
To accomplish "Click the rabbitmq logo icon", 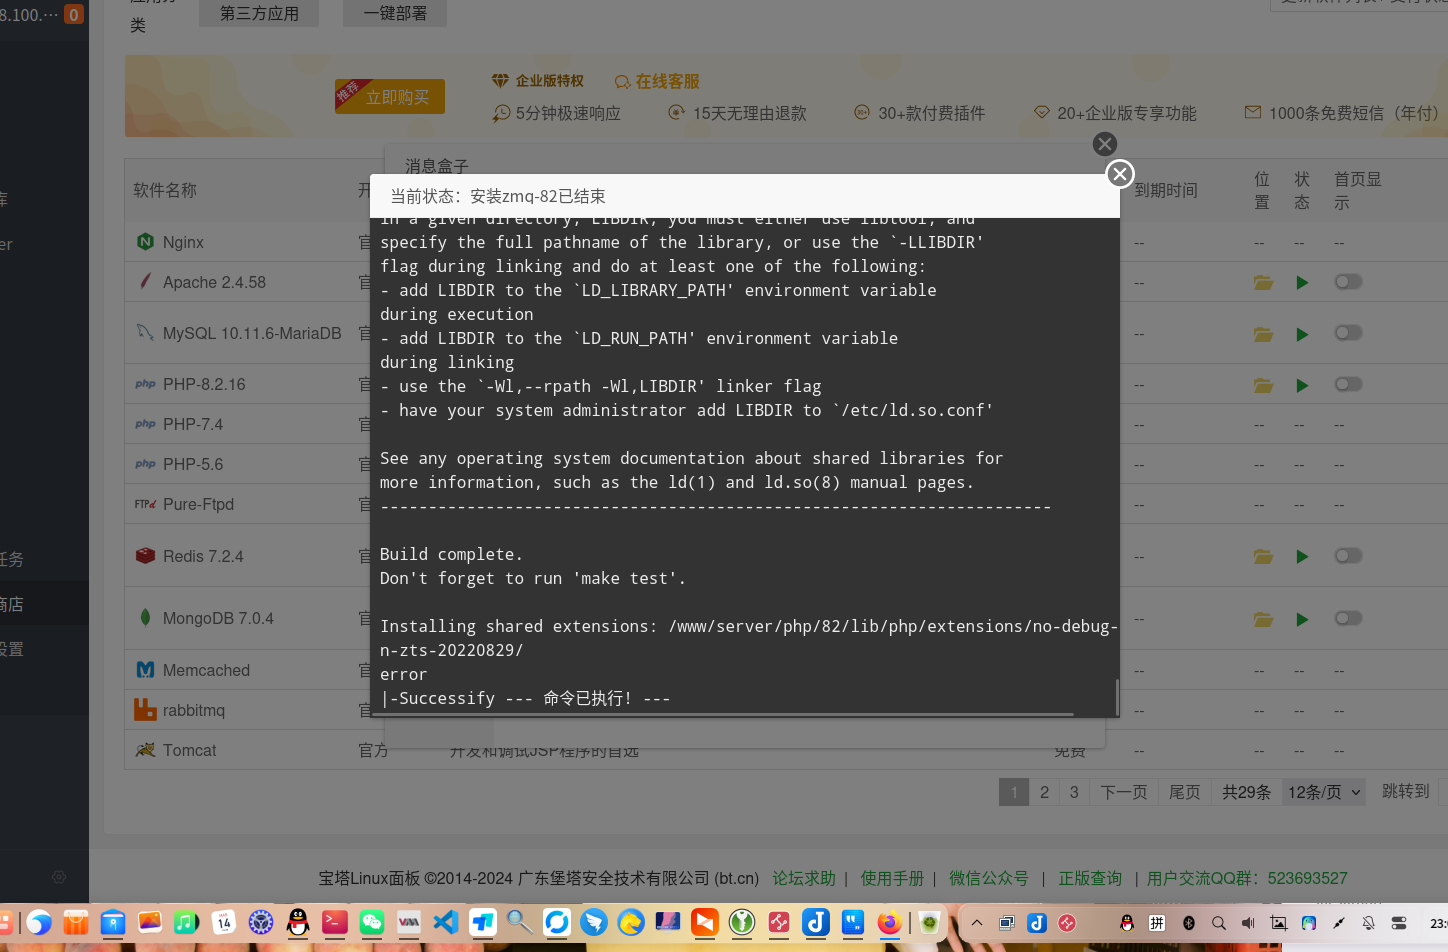I will pos(145,710).
